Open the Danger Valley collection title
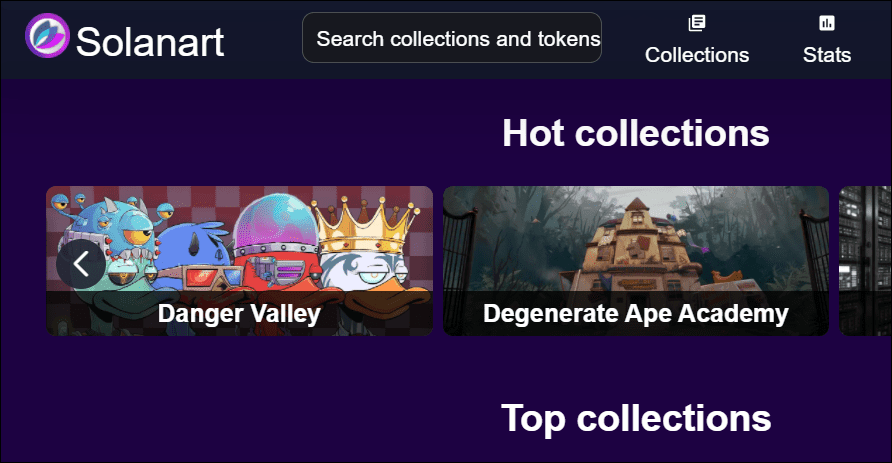Viewport: 892px width, 463px height. [x=239, y=313]
